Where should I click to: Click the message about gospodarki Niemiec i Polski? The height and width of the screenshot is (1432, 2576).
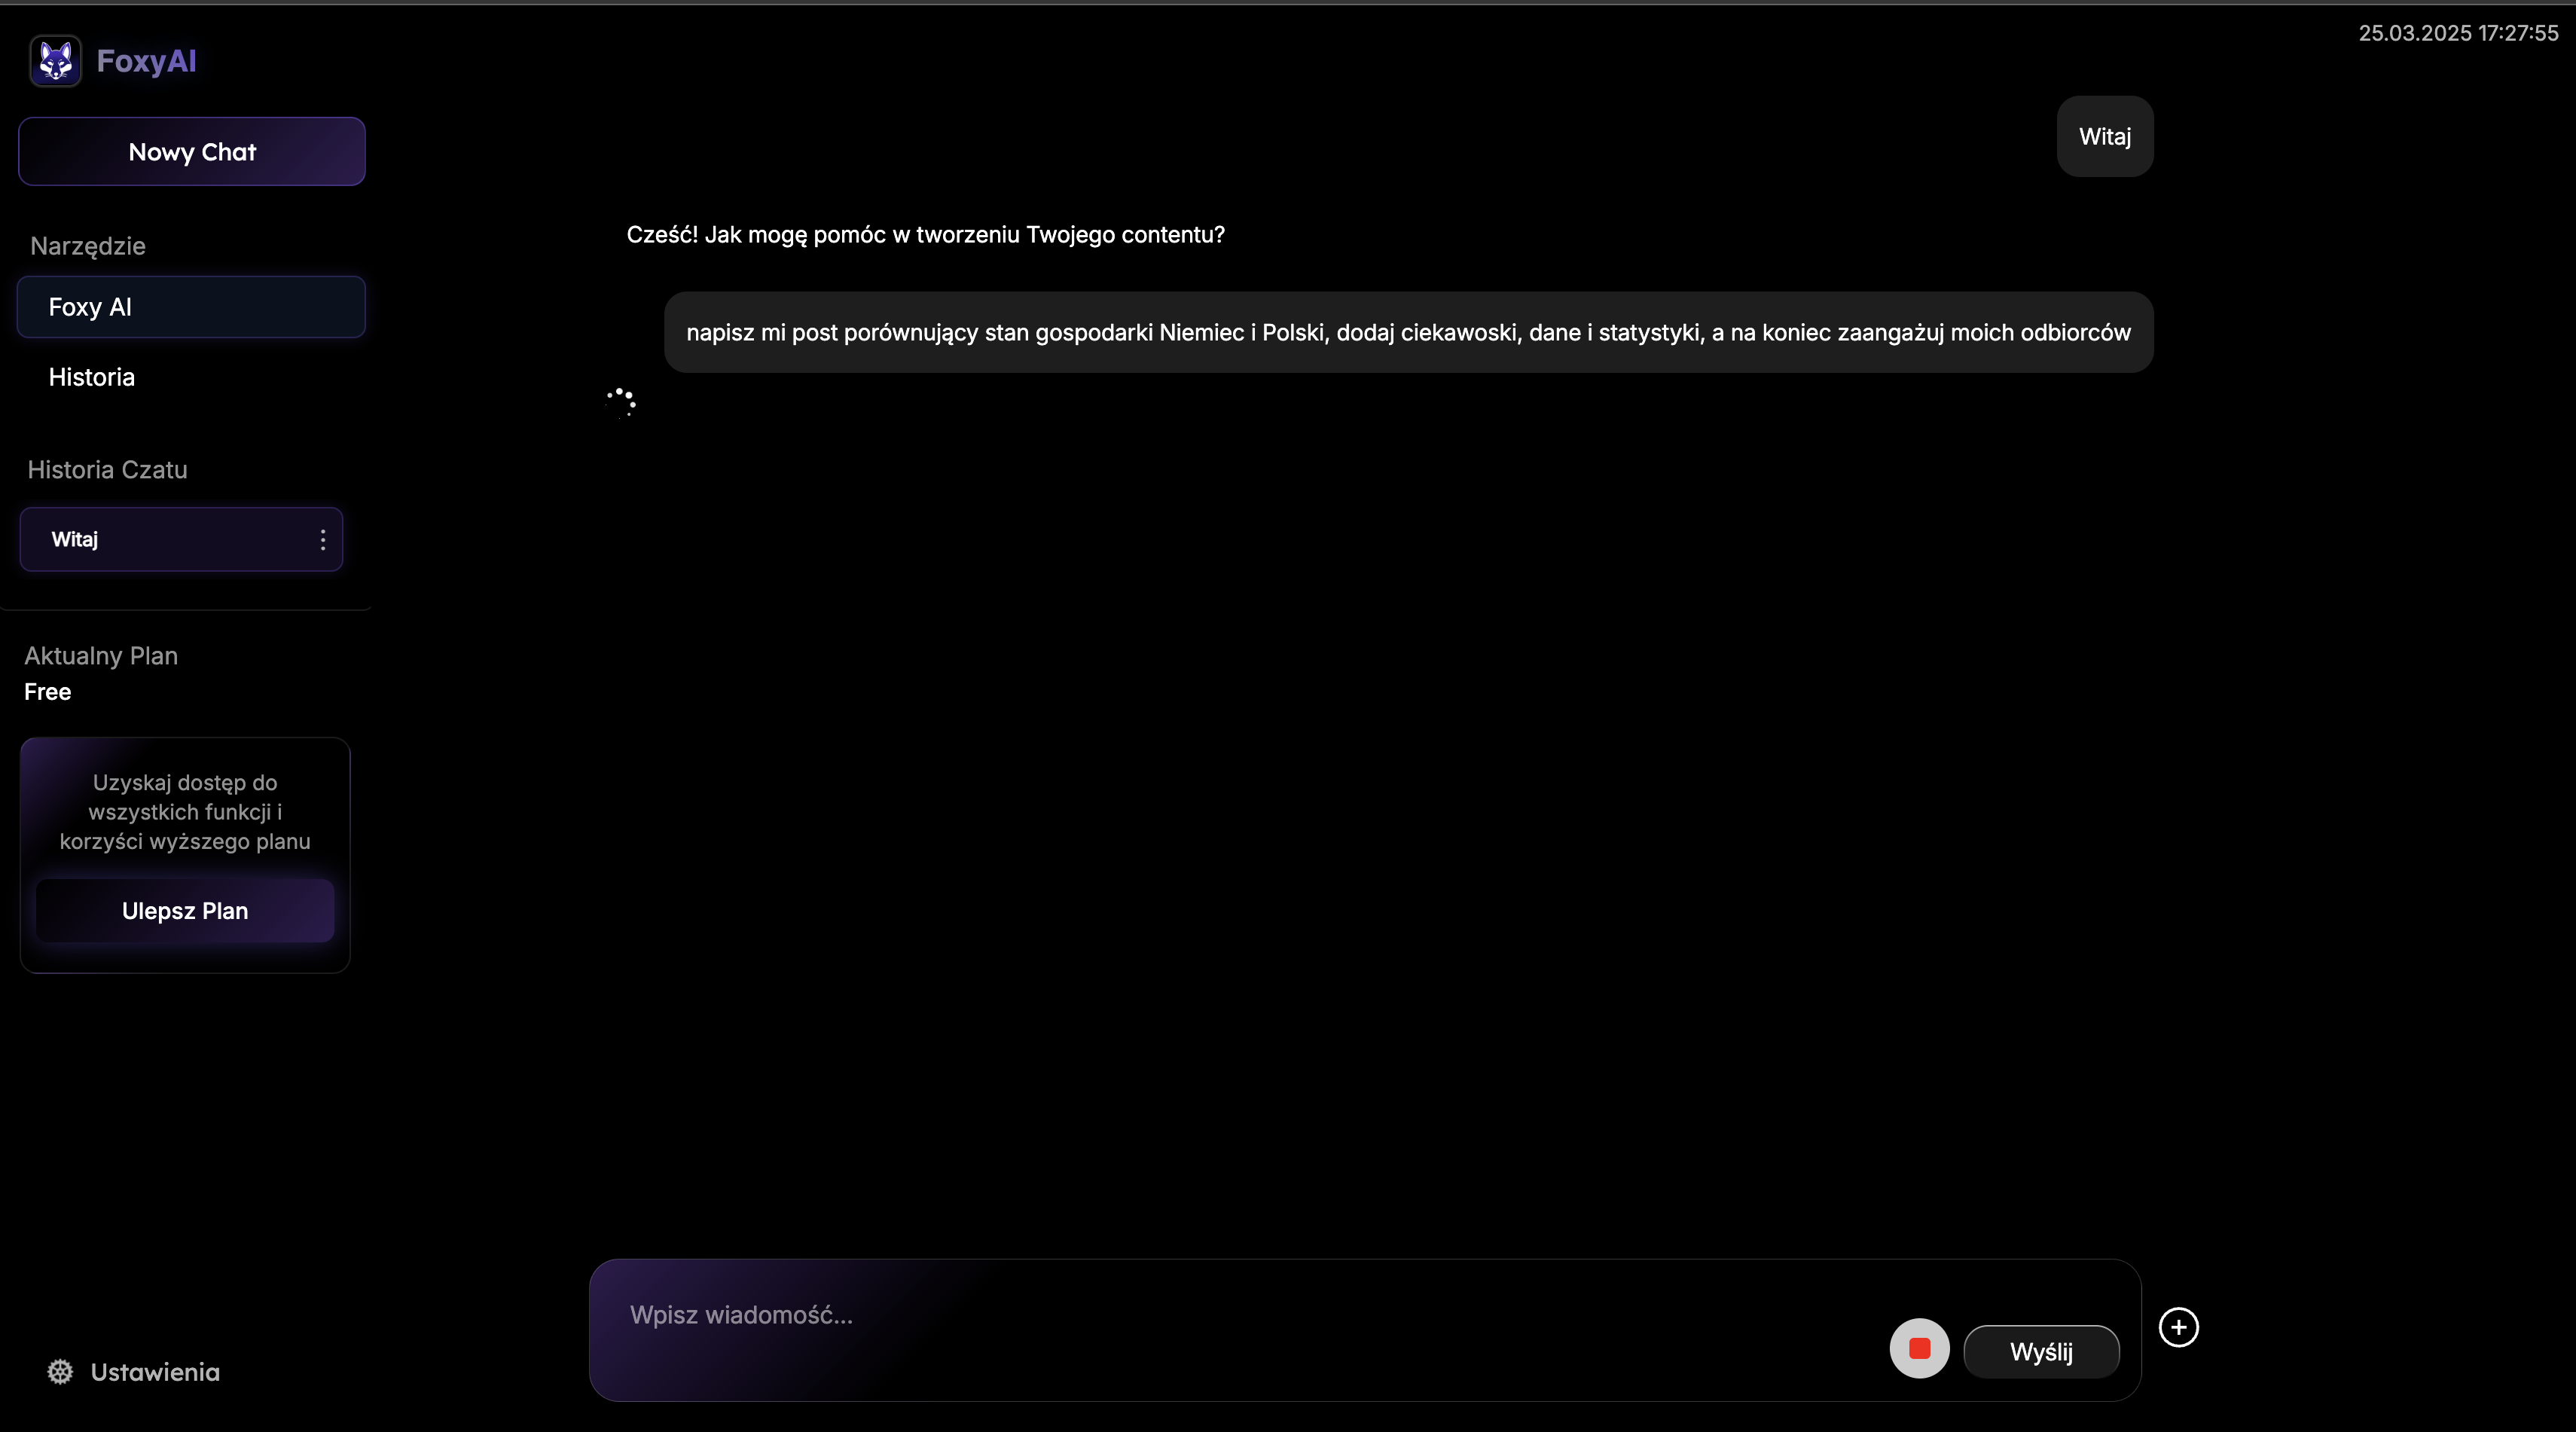coord(1408,332)
